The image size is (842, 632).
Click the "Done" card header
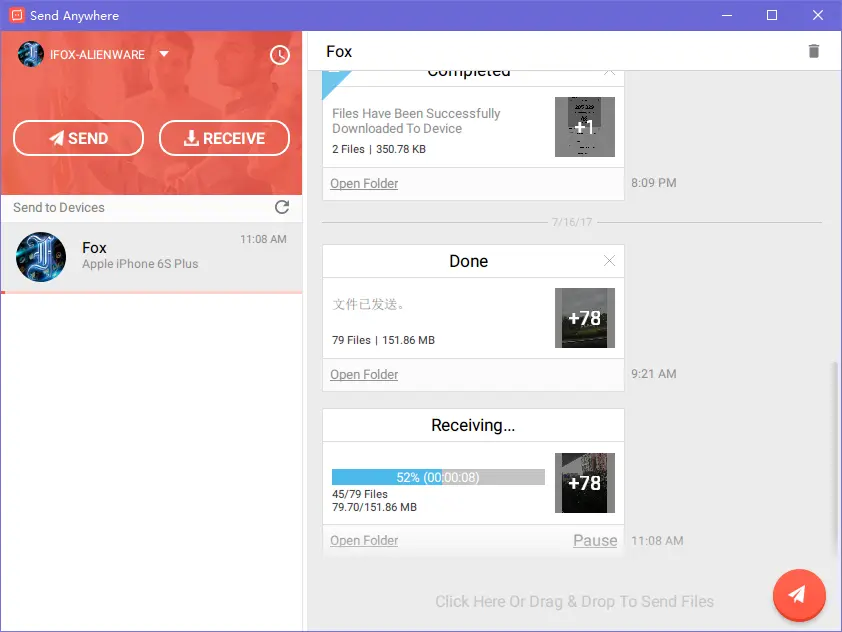click(468, 261)
